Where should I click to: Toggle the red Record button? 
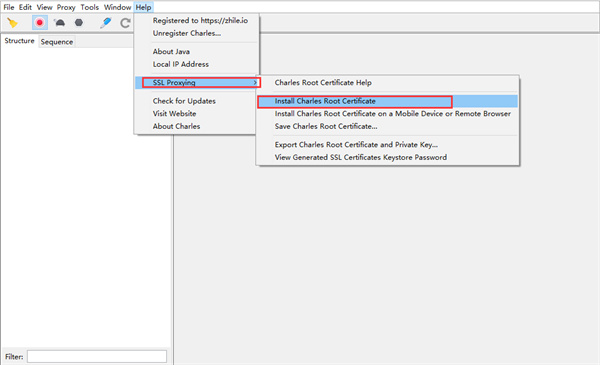point(39,23)
